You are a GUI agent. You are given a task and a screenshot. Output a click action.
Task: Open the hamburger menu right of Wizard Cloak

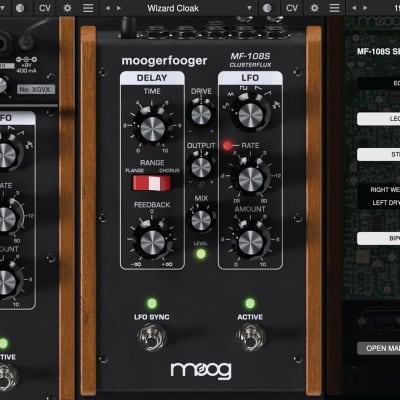tap(334, 8)
